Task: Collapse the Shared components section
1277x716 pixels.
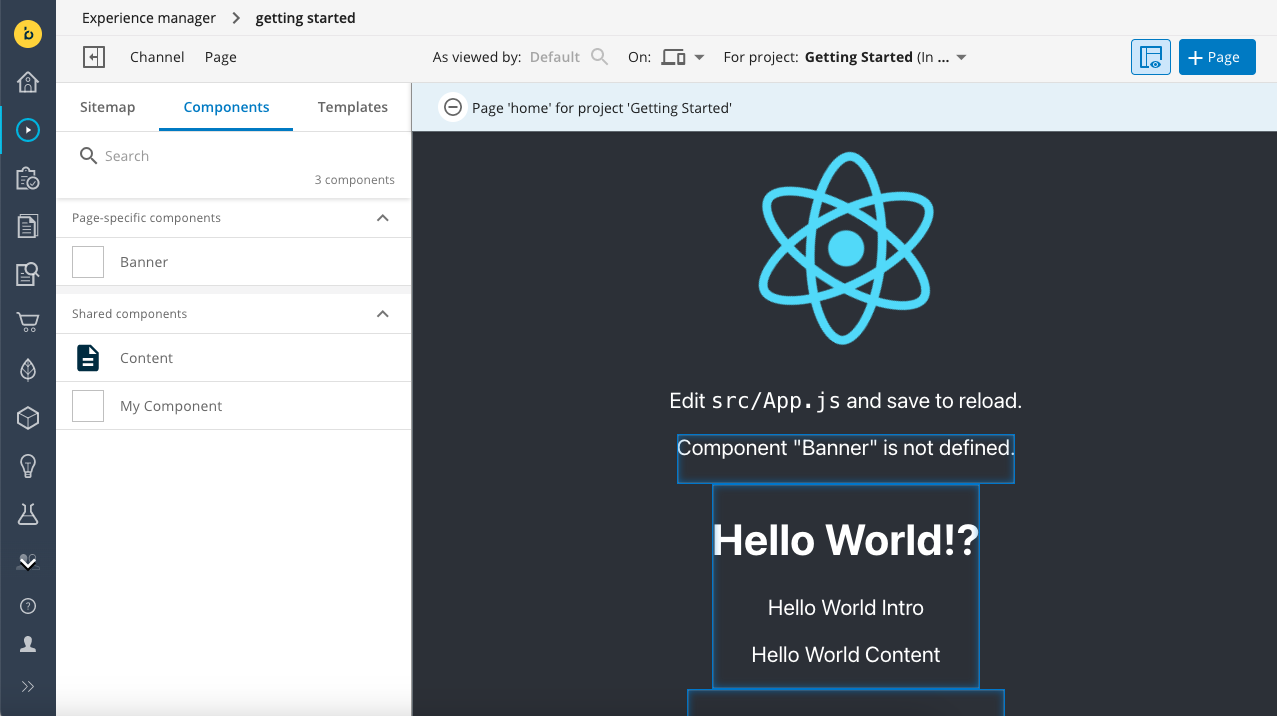Action: pyautogui.click(x=382, y=314)
